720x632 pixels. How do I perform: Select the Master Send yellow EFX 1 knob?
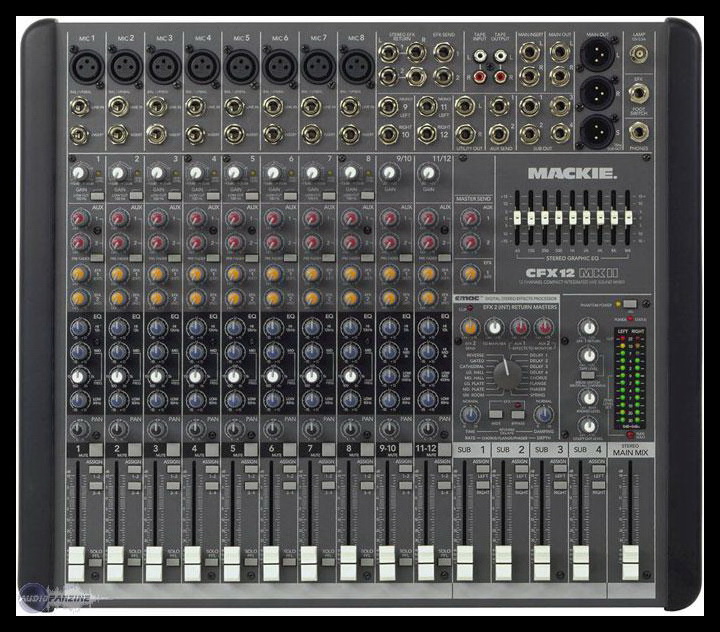[x=469, y=274]
